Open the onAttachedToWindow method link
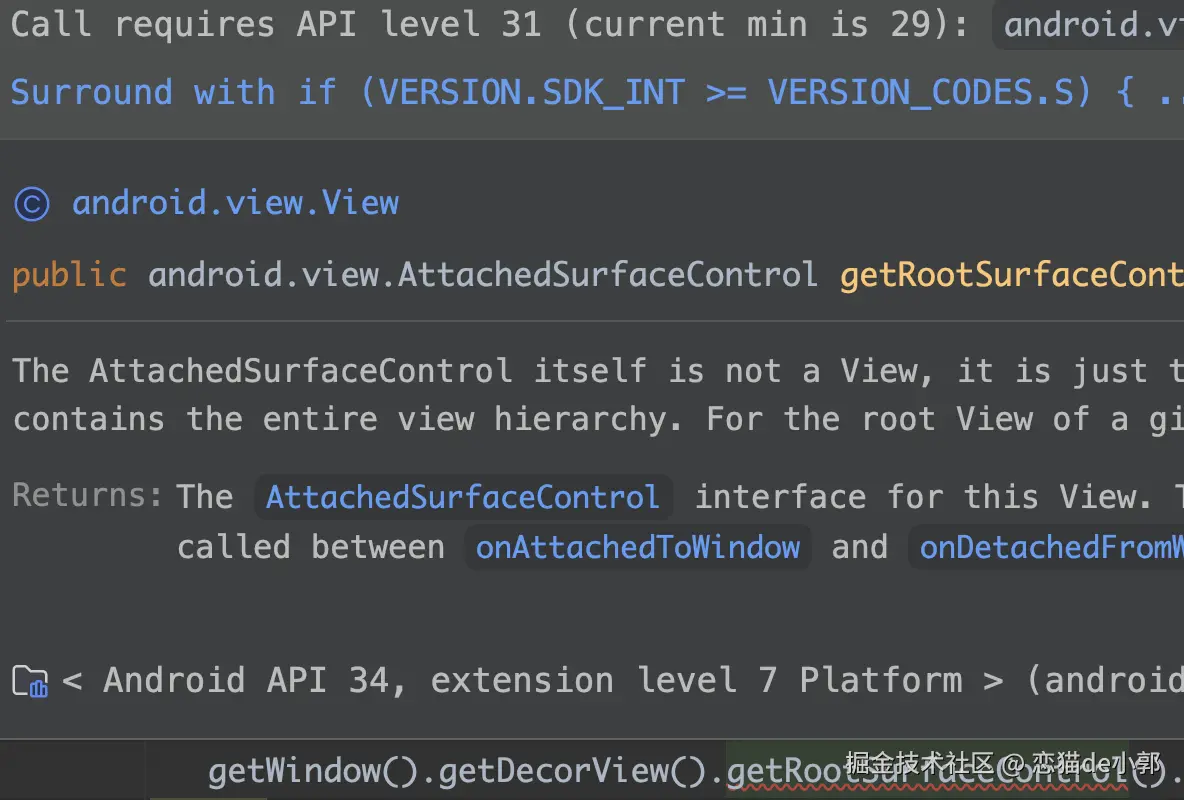 click(x=638, y=547)
